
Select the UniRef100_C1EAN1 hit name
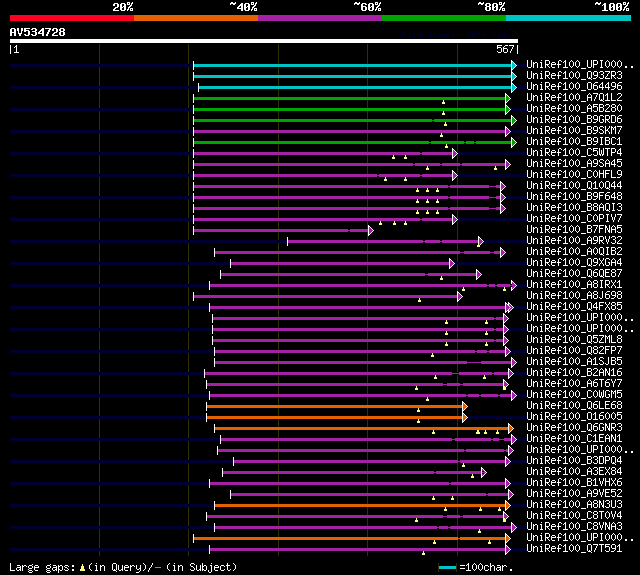[x=574, y=439]
